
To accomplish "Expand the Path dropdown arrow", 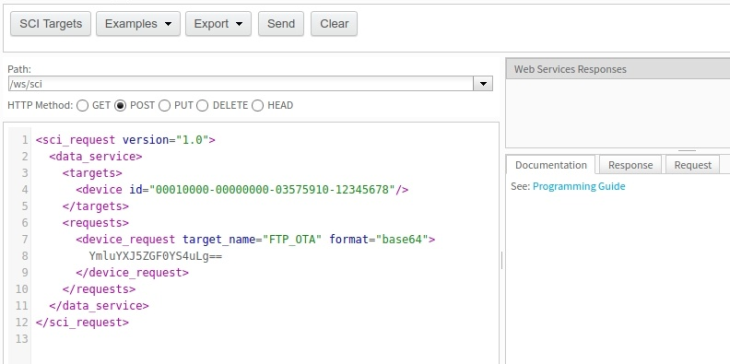I will 483,84.
